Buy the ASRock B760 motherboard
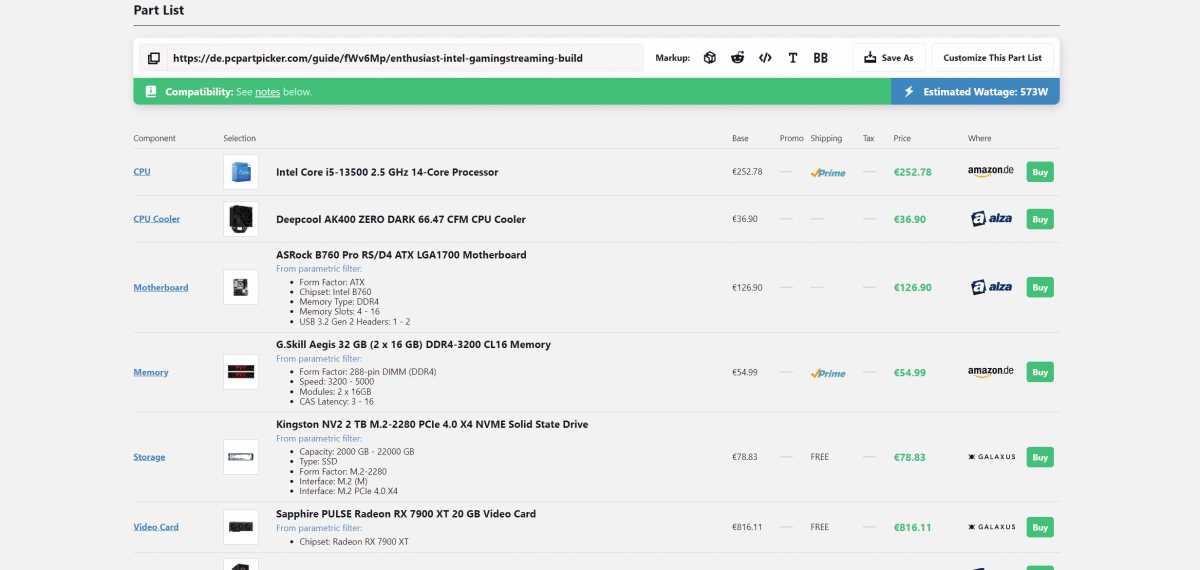The image size is (1200, 570). (1040, 288)
